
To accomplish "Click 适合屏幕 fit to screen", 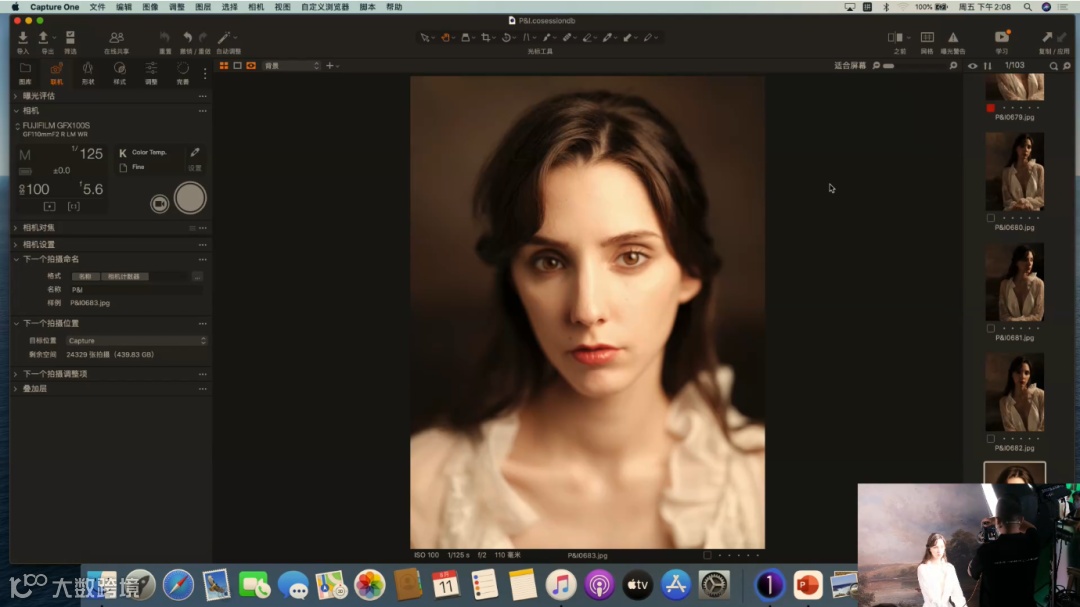I will pos(850,65).
